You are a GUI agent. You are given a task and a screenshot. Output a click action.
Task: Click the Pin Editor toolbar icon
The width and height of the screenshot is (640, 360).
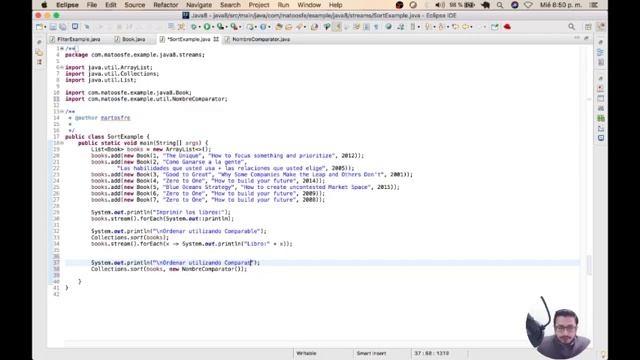495,27
